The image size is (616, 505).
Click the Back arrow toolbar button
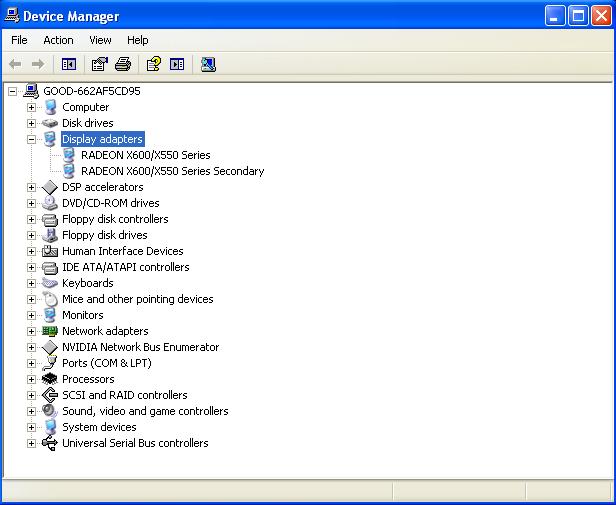click(x=15, y=64)
